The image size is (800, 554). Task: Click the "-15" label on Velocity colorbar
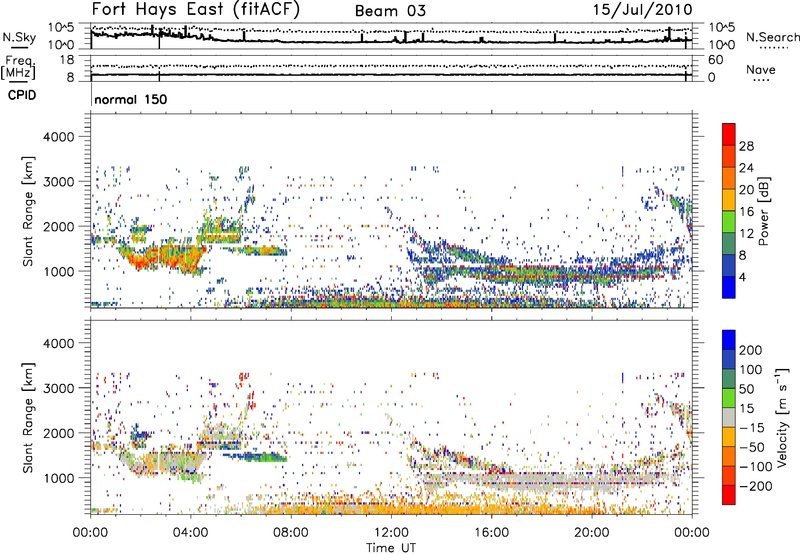[752, 428]
